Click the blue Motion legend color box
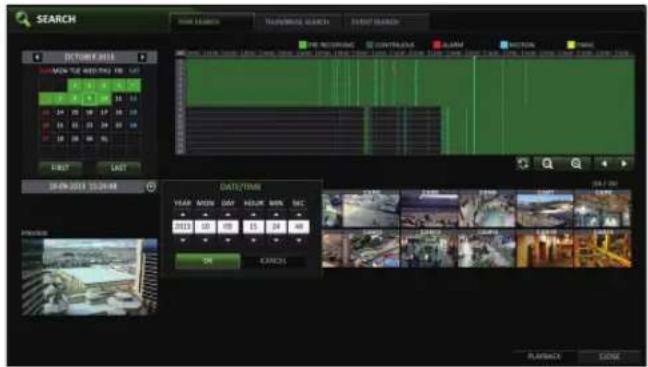This screenshot has height=367, width=648. click(504, 45)
